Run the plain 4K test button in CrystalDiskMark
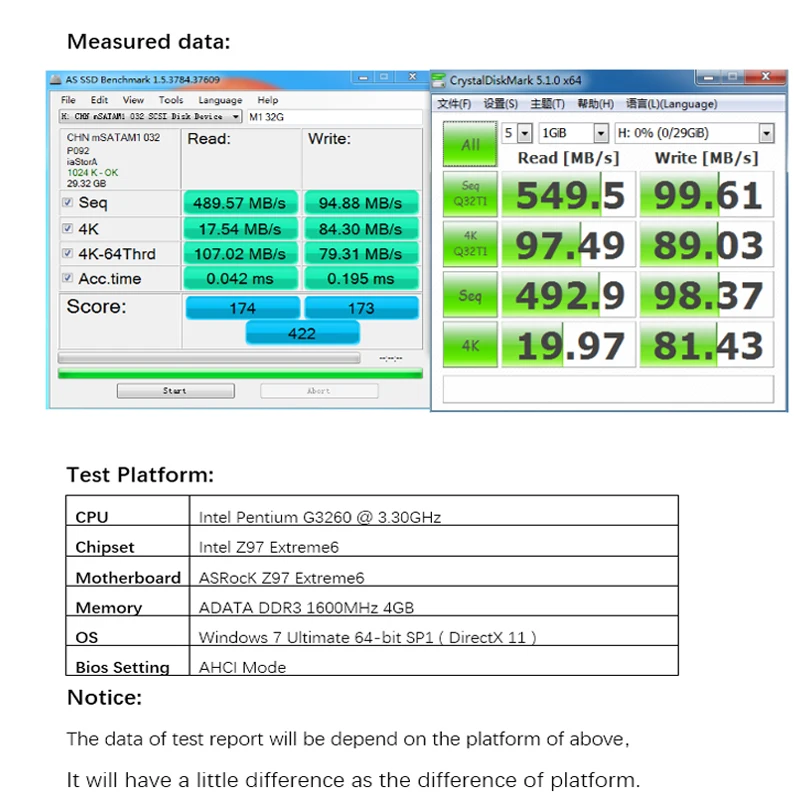Image resolution: width=800 pixels, height=800 pixels. click(x=470, y=344)
